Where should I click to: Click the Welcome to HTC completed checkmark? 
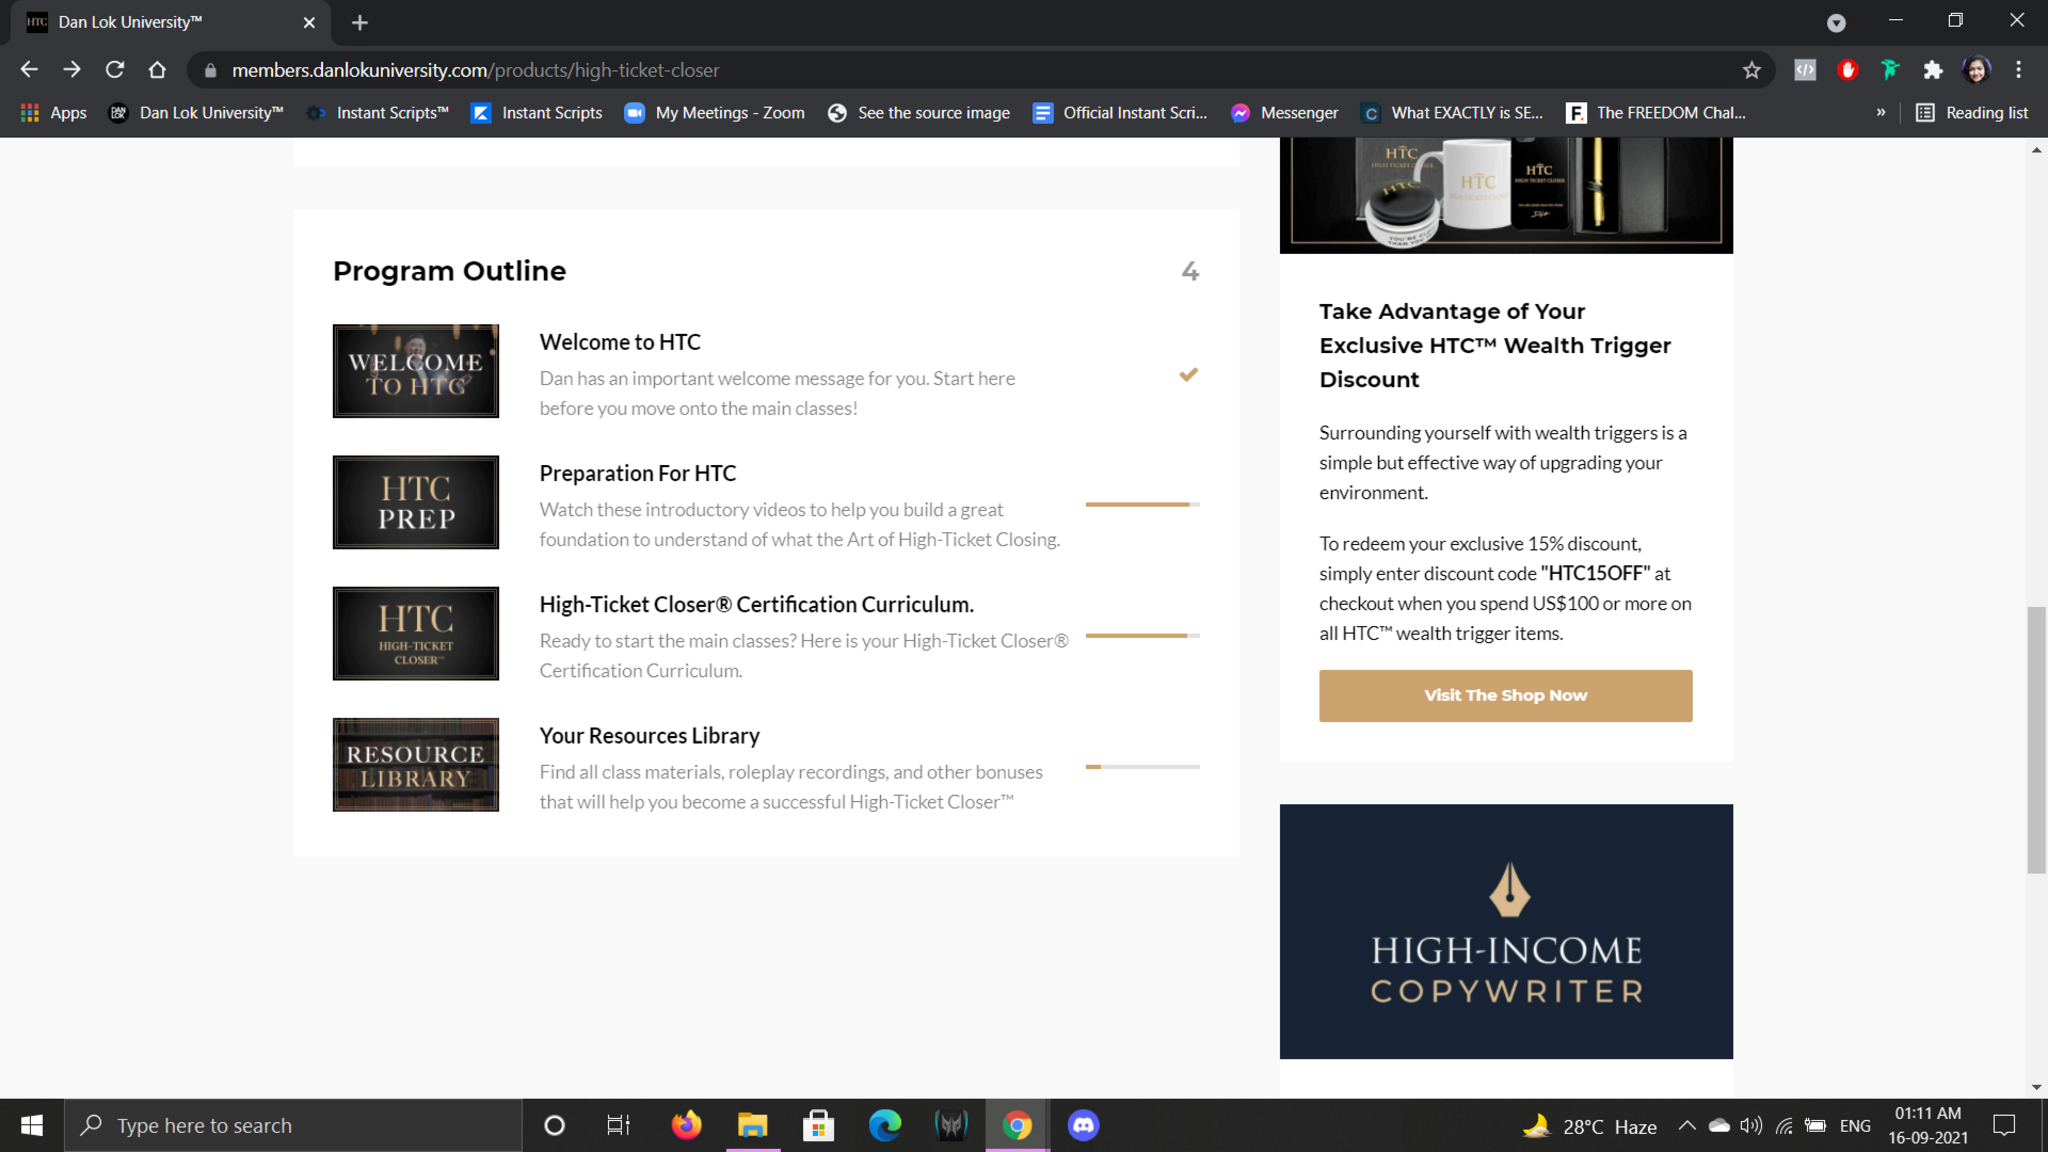tap(1188, 375)
